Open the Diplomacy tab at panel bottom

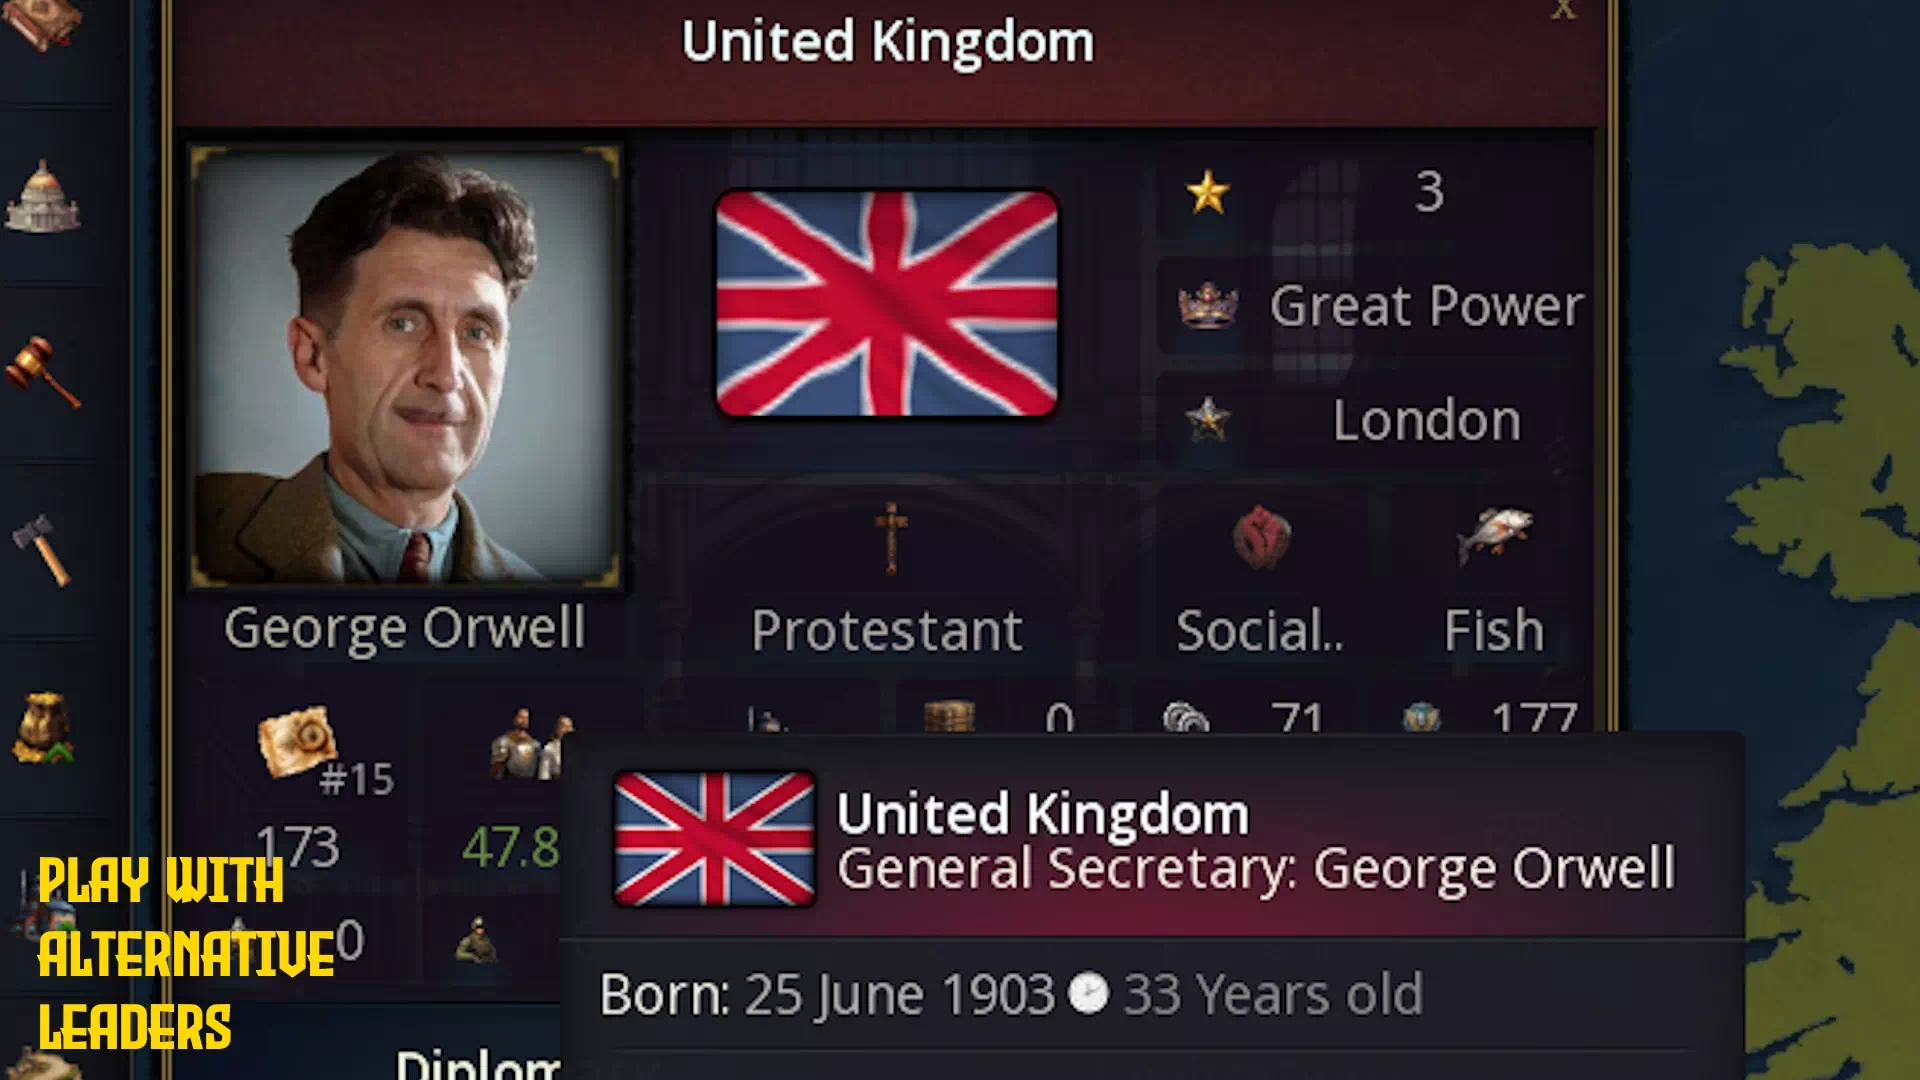[x=478, y=1063]
